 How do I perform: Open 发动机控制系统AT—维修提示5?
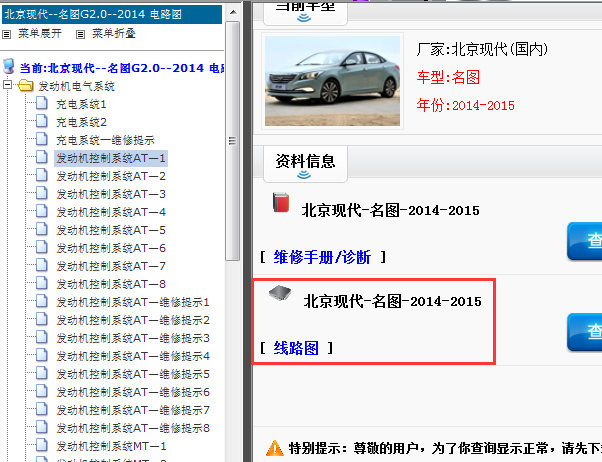(133, 374)
